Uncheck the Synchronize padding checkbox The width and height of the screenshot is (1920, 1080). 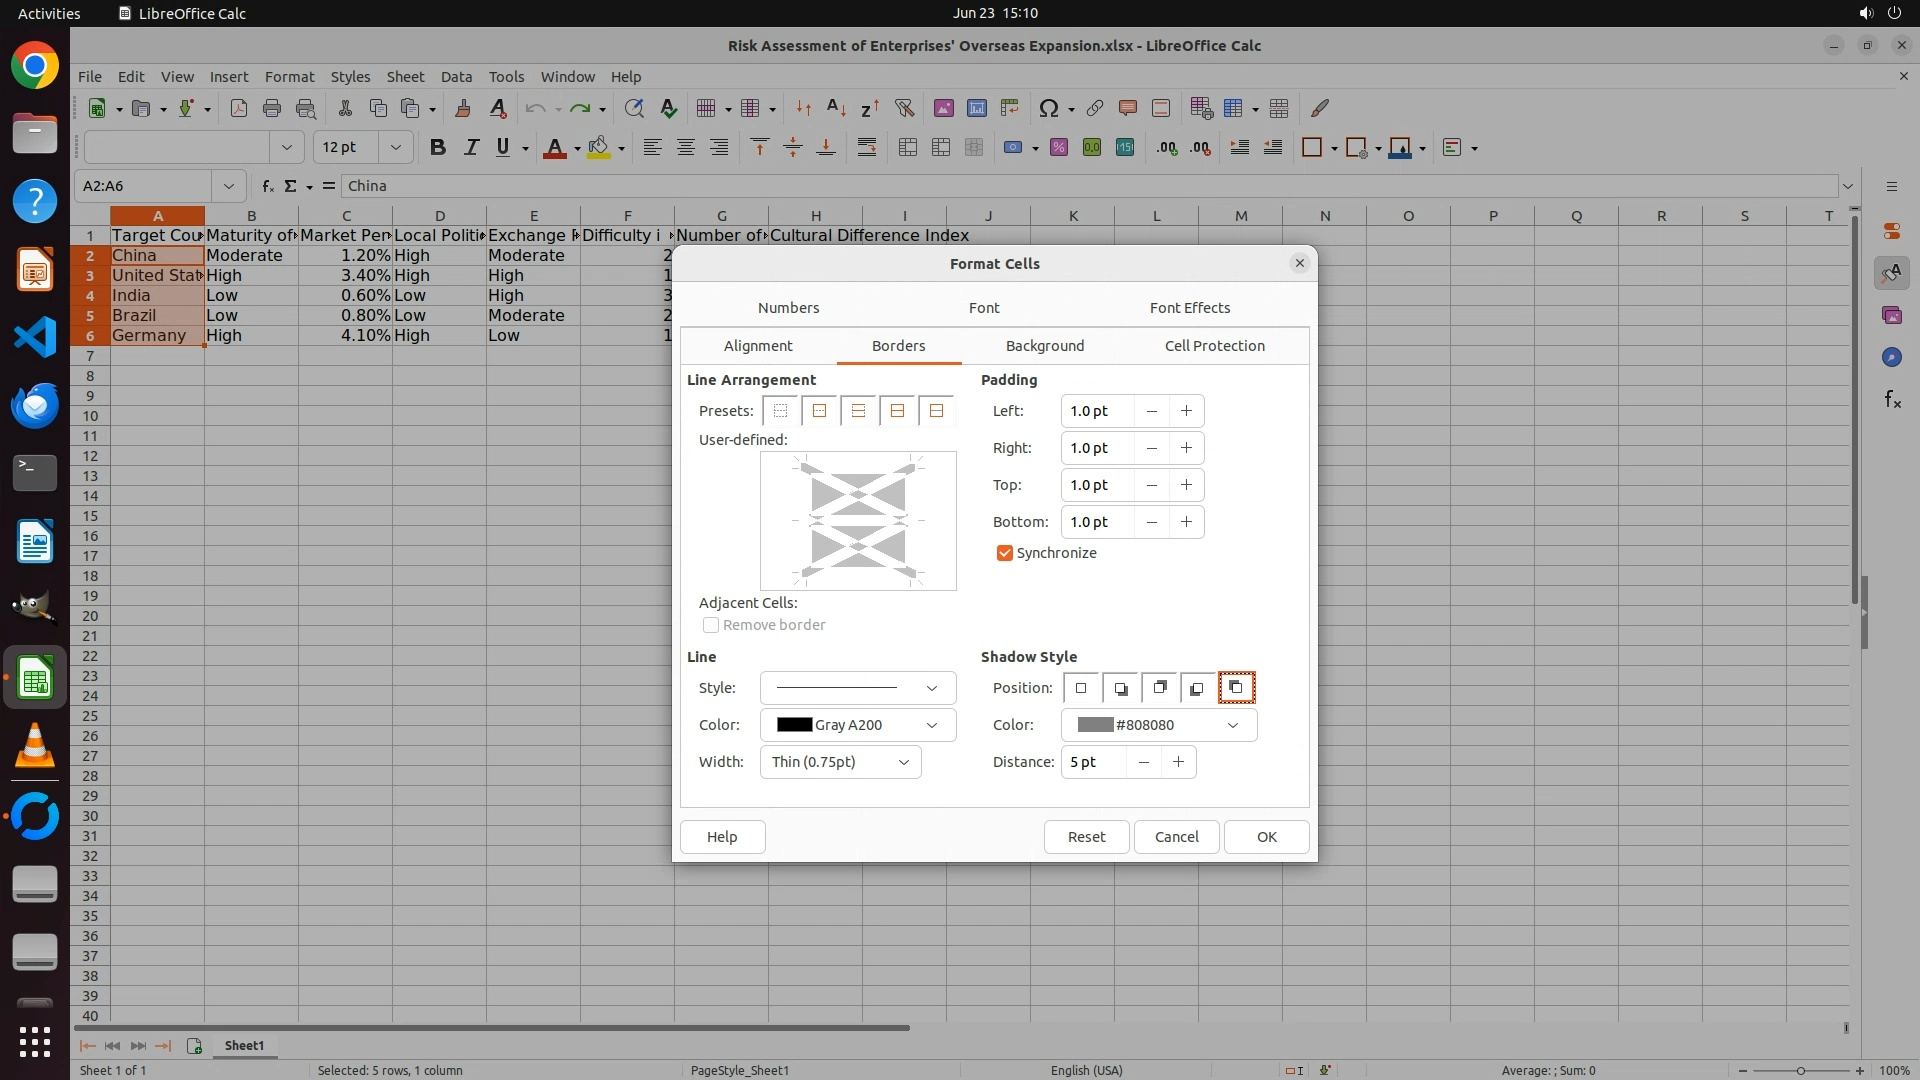click(1005, 553)
